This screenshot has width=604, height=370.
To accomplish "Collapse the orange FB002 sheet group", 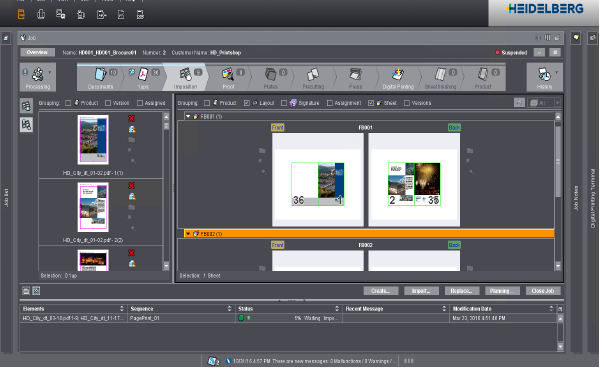I will coord(188,234).
